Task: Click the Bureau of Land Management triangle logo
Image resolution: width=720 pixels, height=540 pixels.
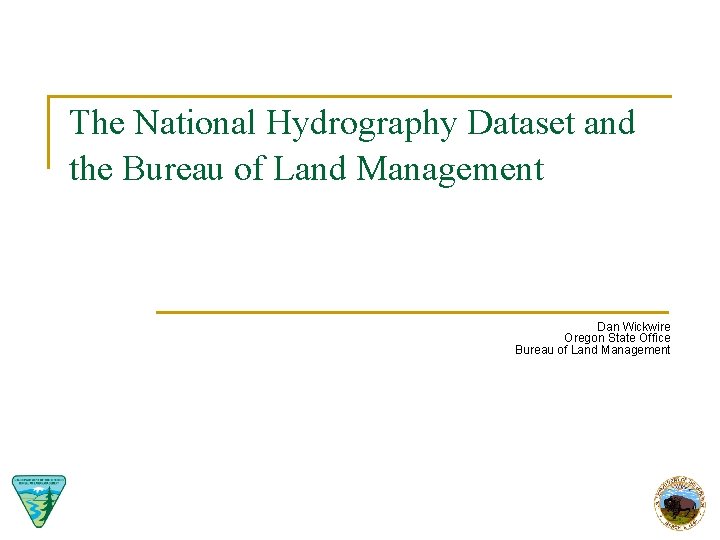Action: (39, 501)
